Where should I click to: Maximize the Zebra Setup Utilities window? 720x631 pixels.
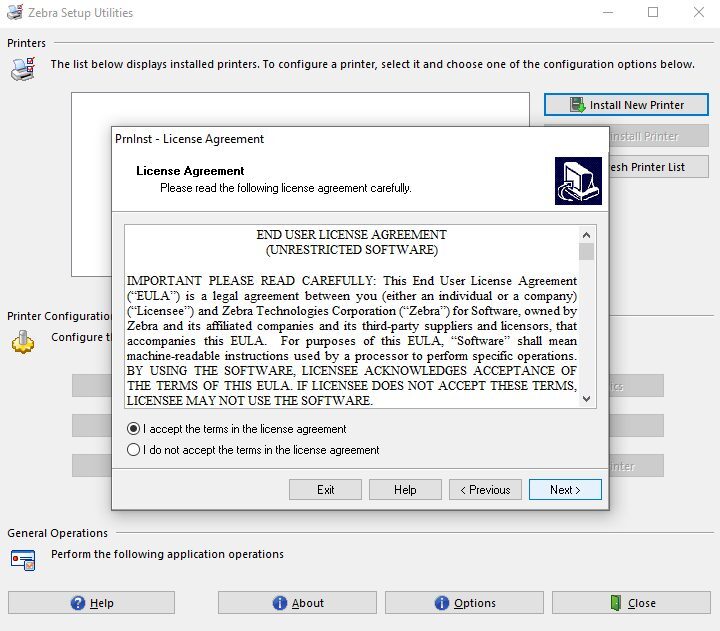(653, 12)
